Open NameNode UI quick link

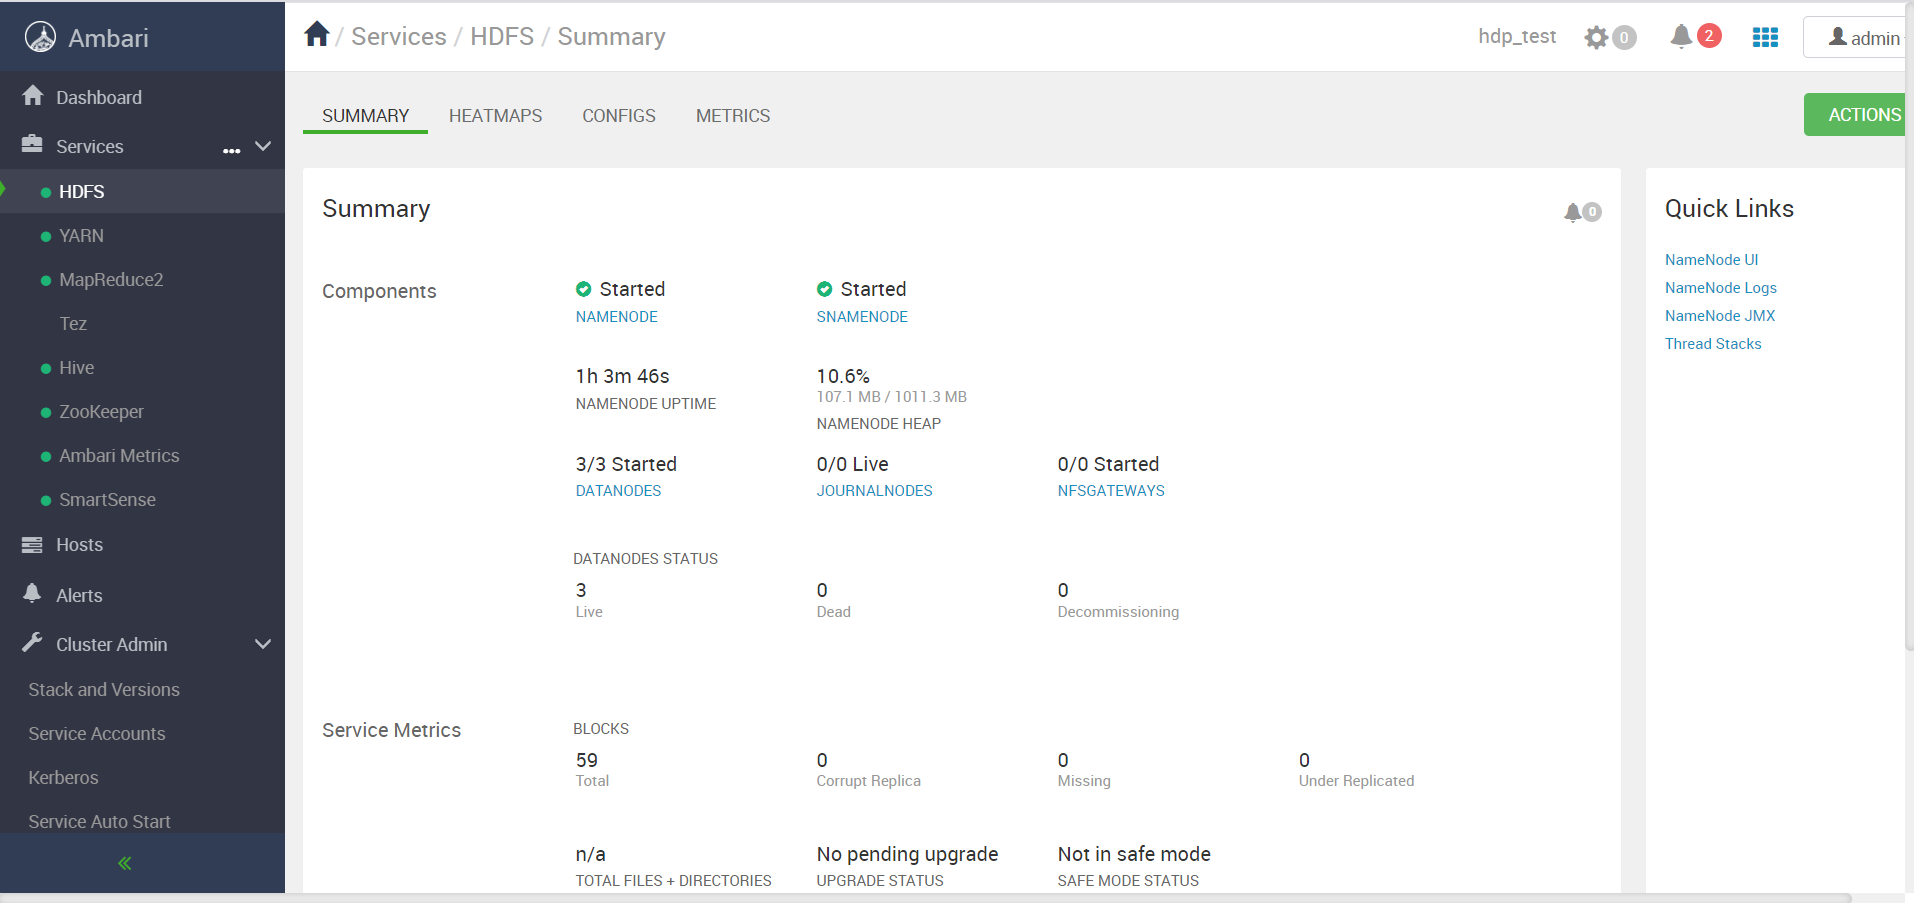[1711, 260]
